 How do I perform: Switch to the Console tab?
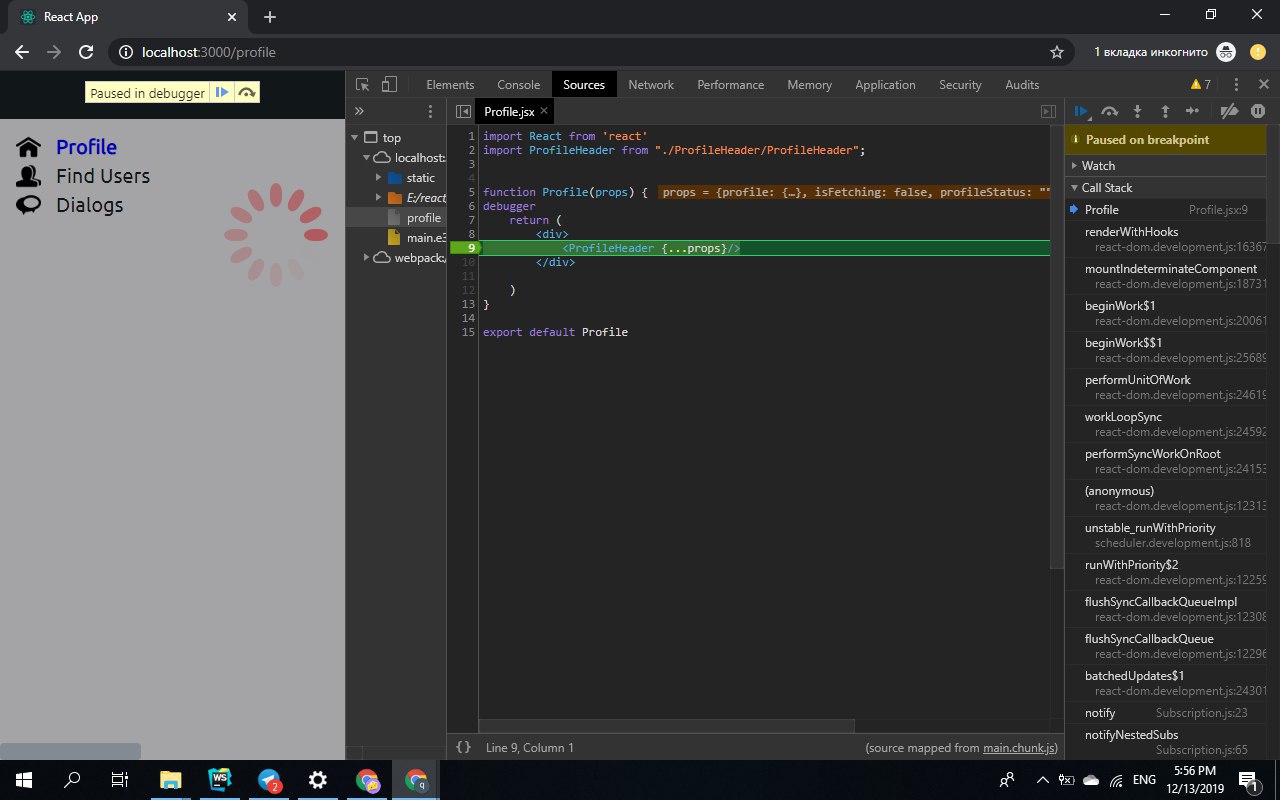pyautogui.click(x=518, y=85)
